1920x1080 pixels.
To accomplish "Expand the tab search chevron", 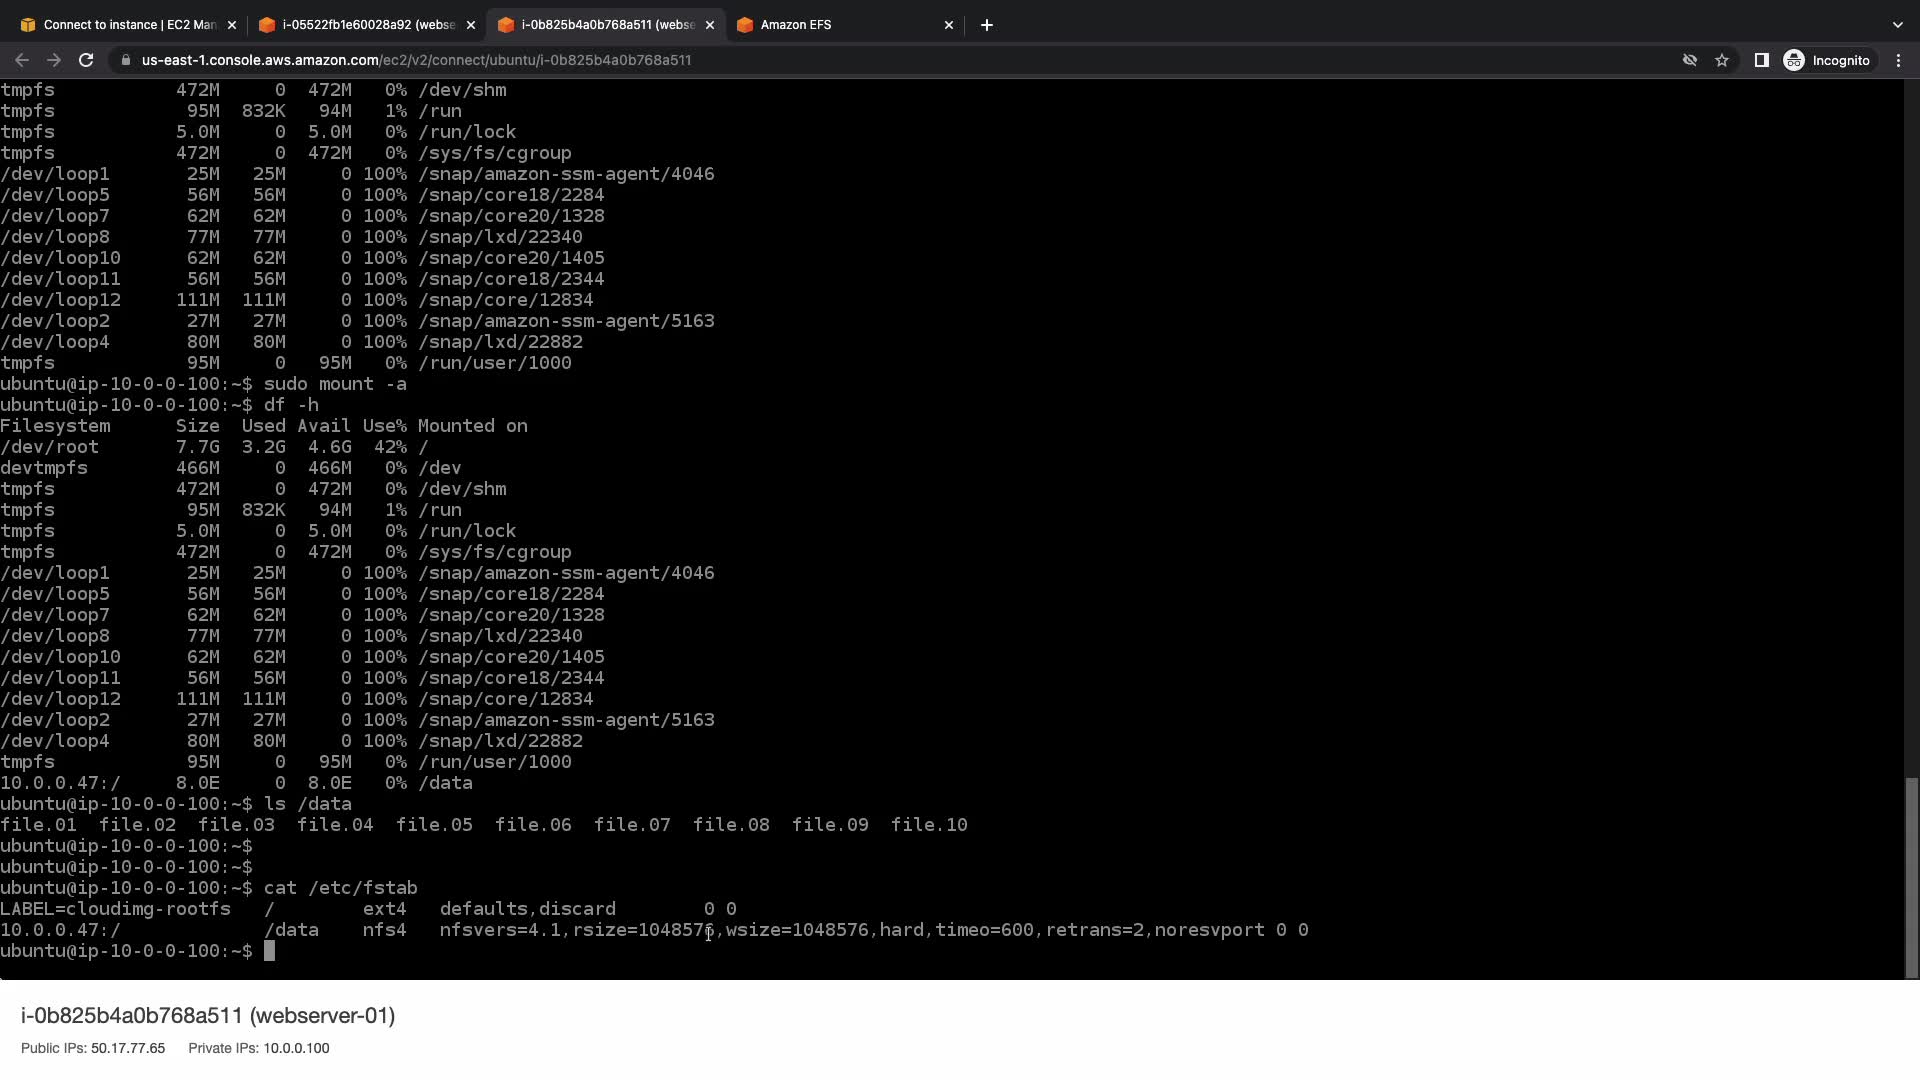I will pos(1897,25).
